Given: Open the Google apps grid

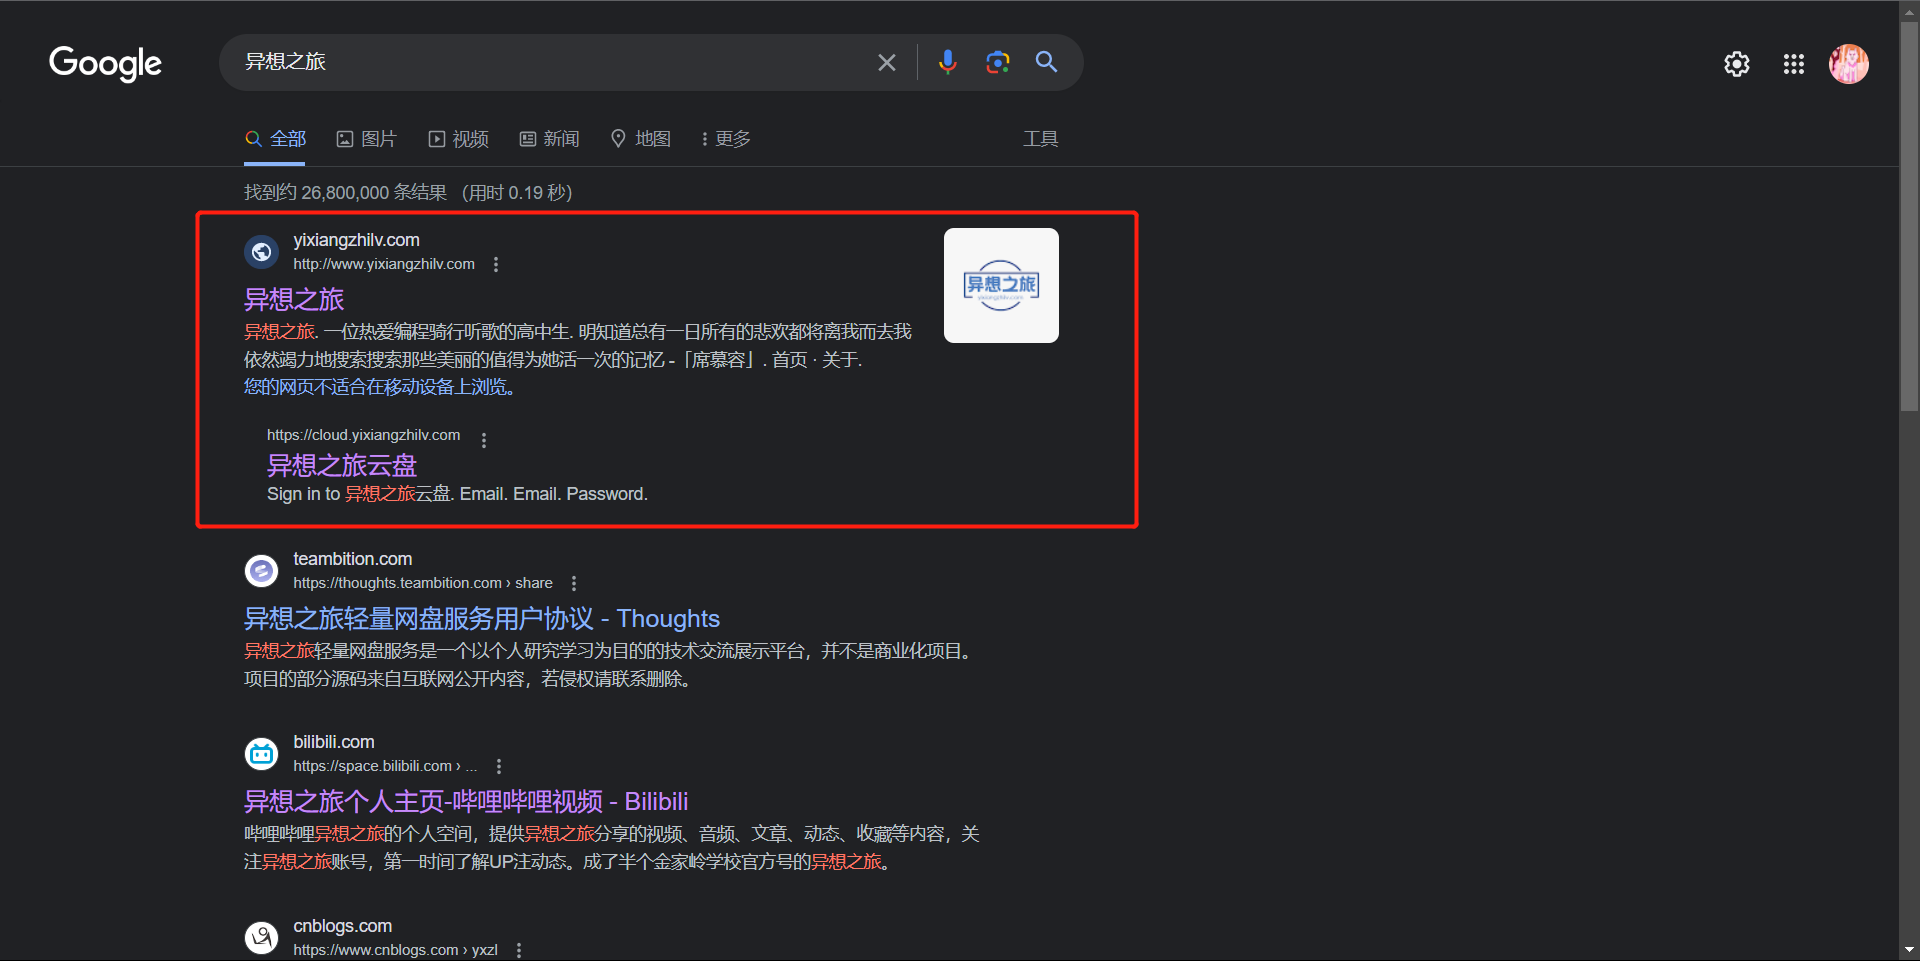Looking at the screenshot, I should (x=1794, y=64).
